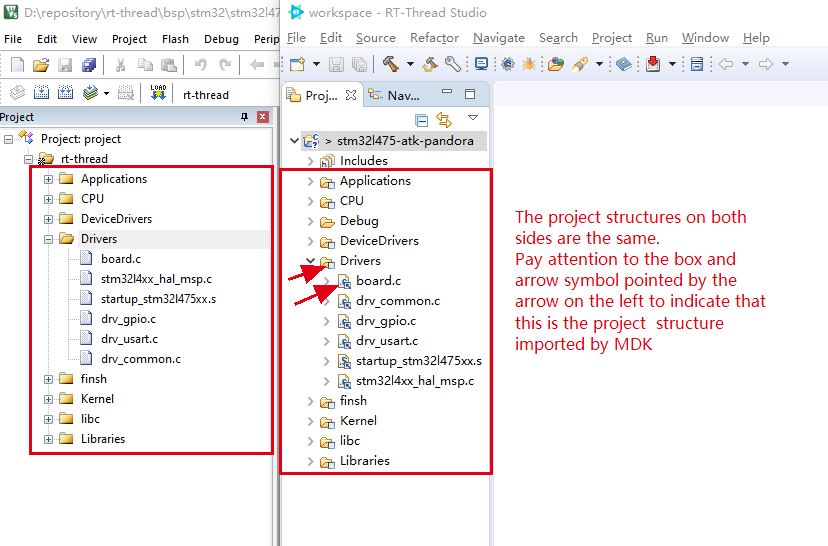
Task: Click Build target icon in Keil toolbar
Action: (41, 93)
